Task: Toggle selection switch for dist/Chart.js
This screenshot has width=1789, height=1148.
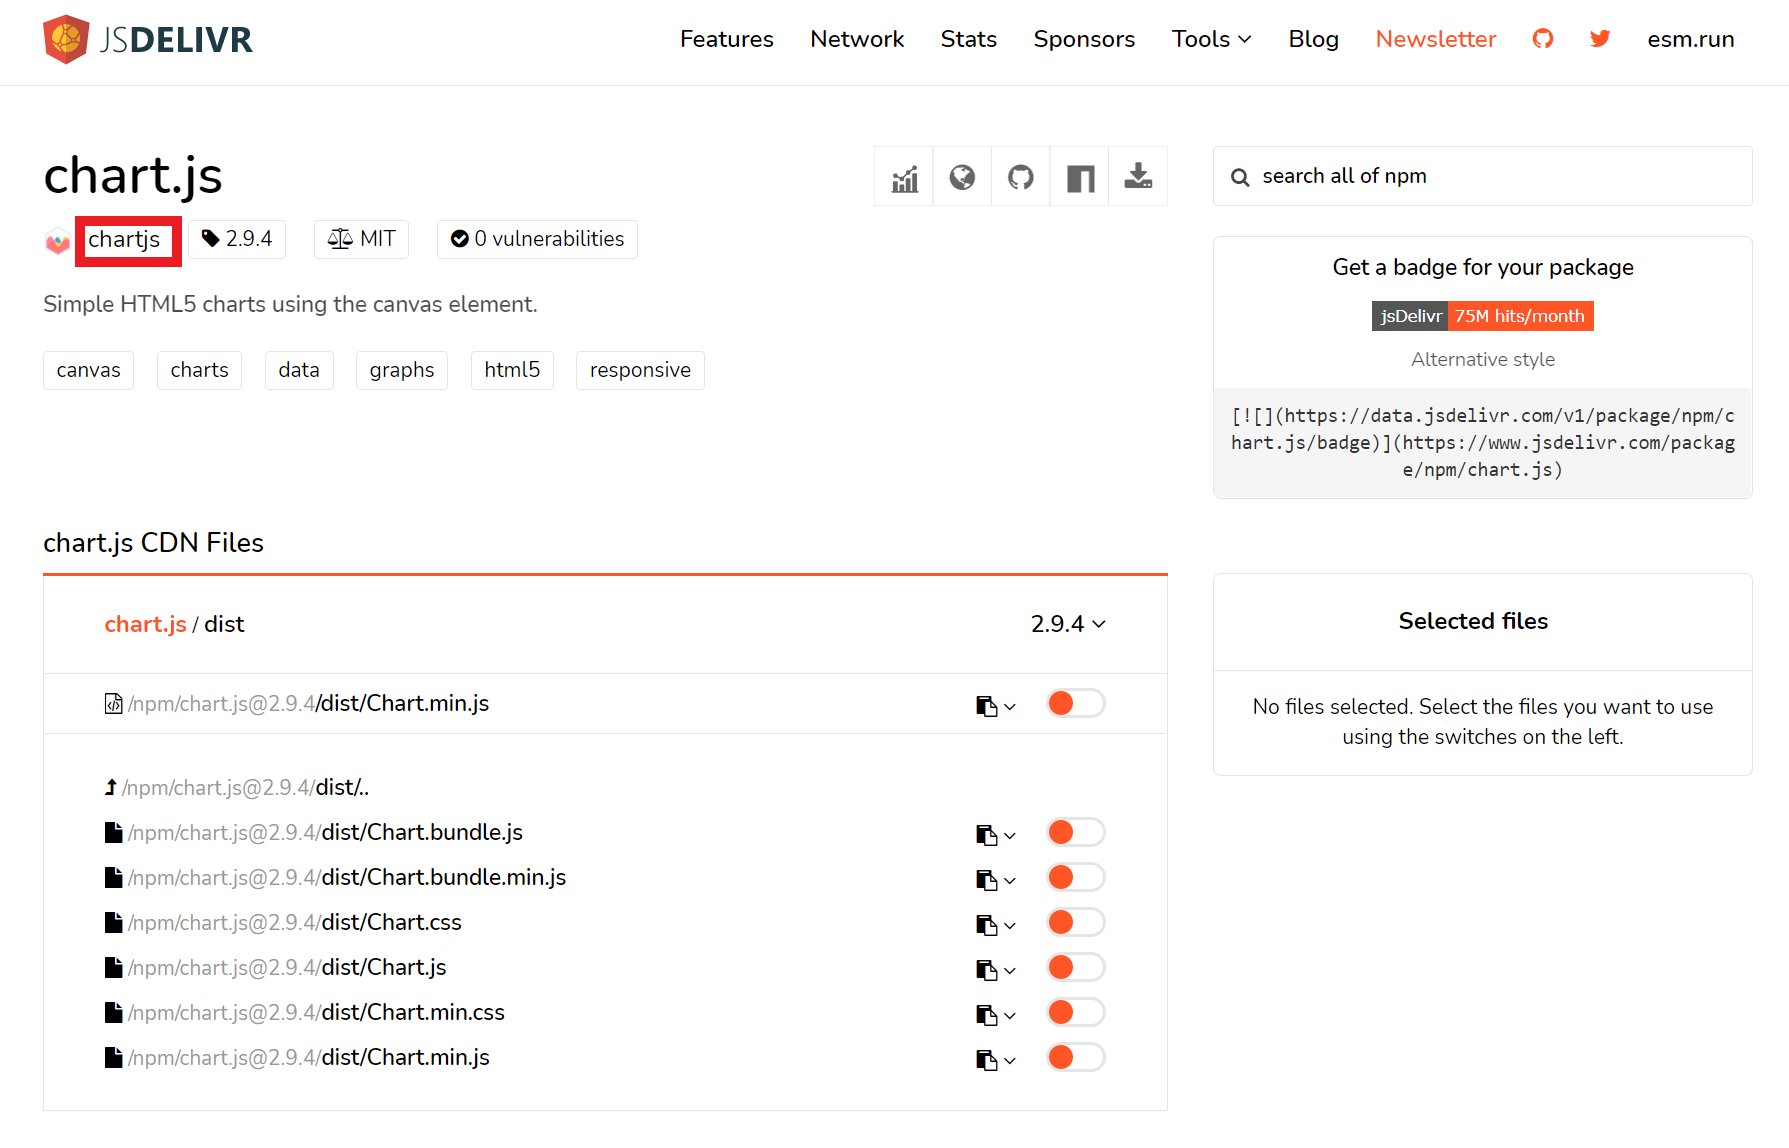Action: click(1076, 967)
